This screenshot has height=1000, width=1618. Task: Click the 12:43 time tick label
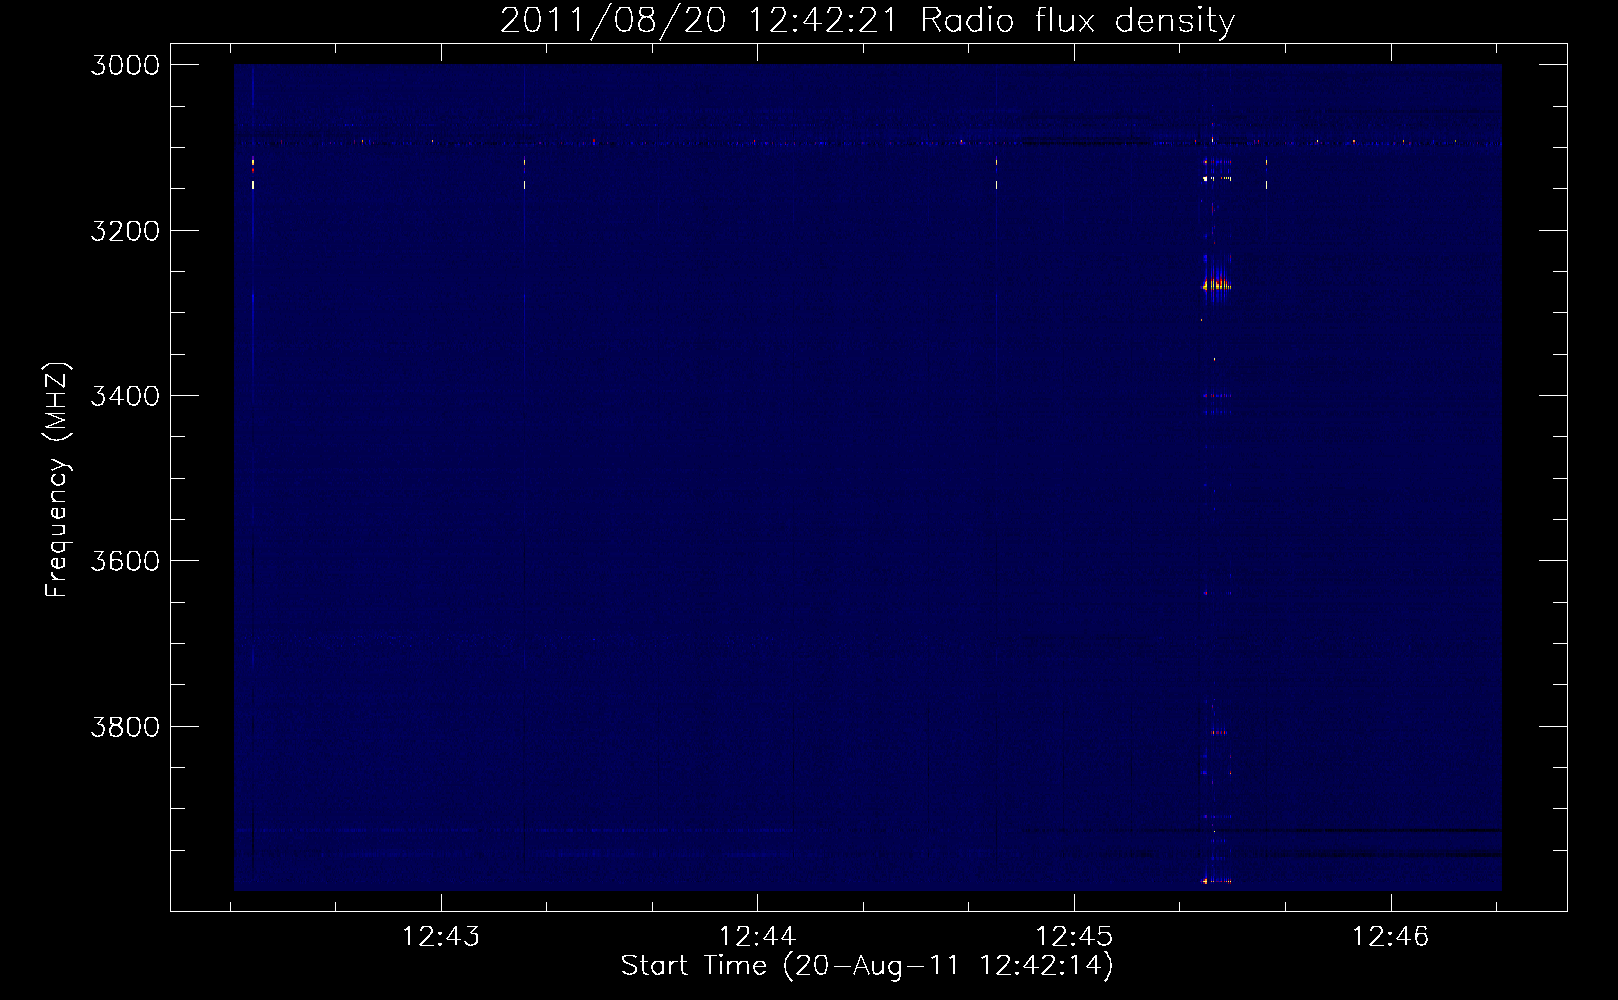pyautogui.click(x=440, y=936)
